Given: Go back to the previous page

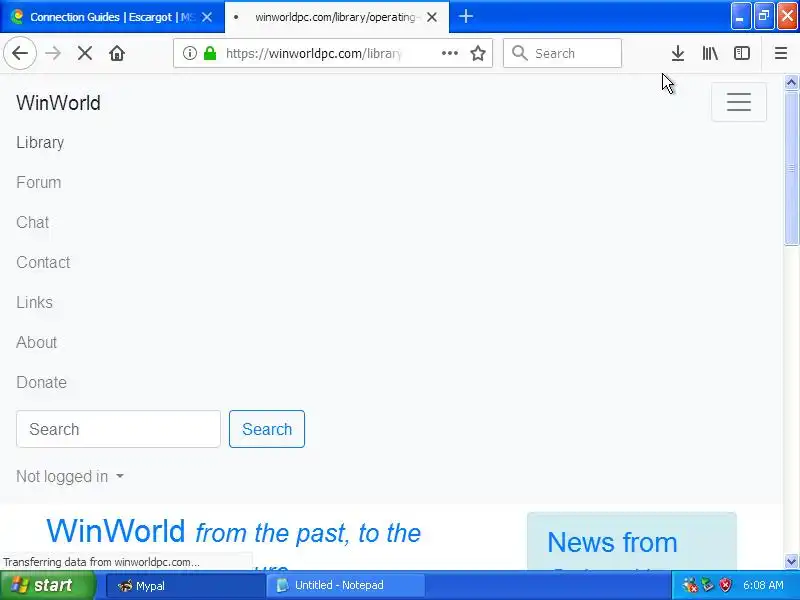Looking at the screenshot, I should pyautogui.click(x=20, y=53).
